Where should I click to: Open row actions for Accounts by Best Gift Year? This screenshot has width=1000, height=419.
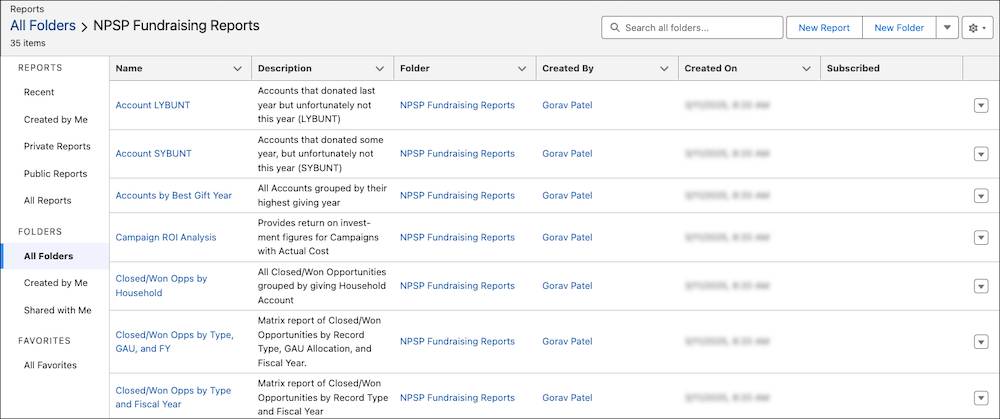click(981, 196)
